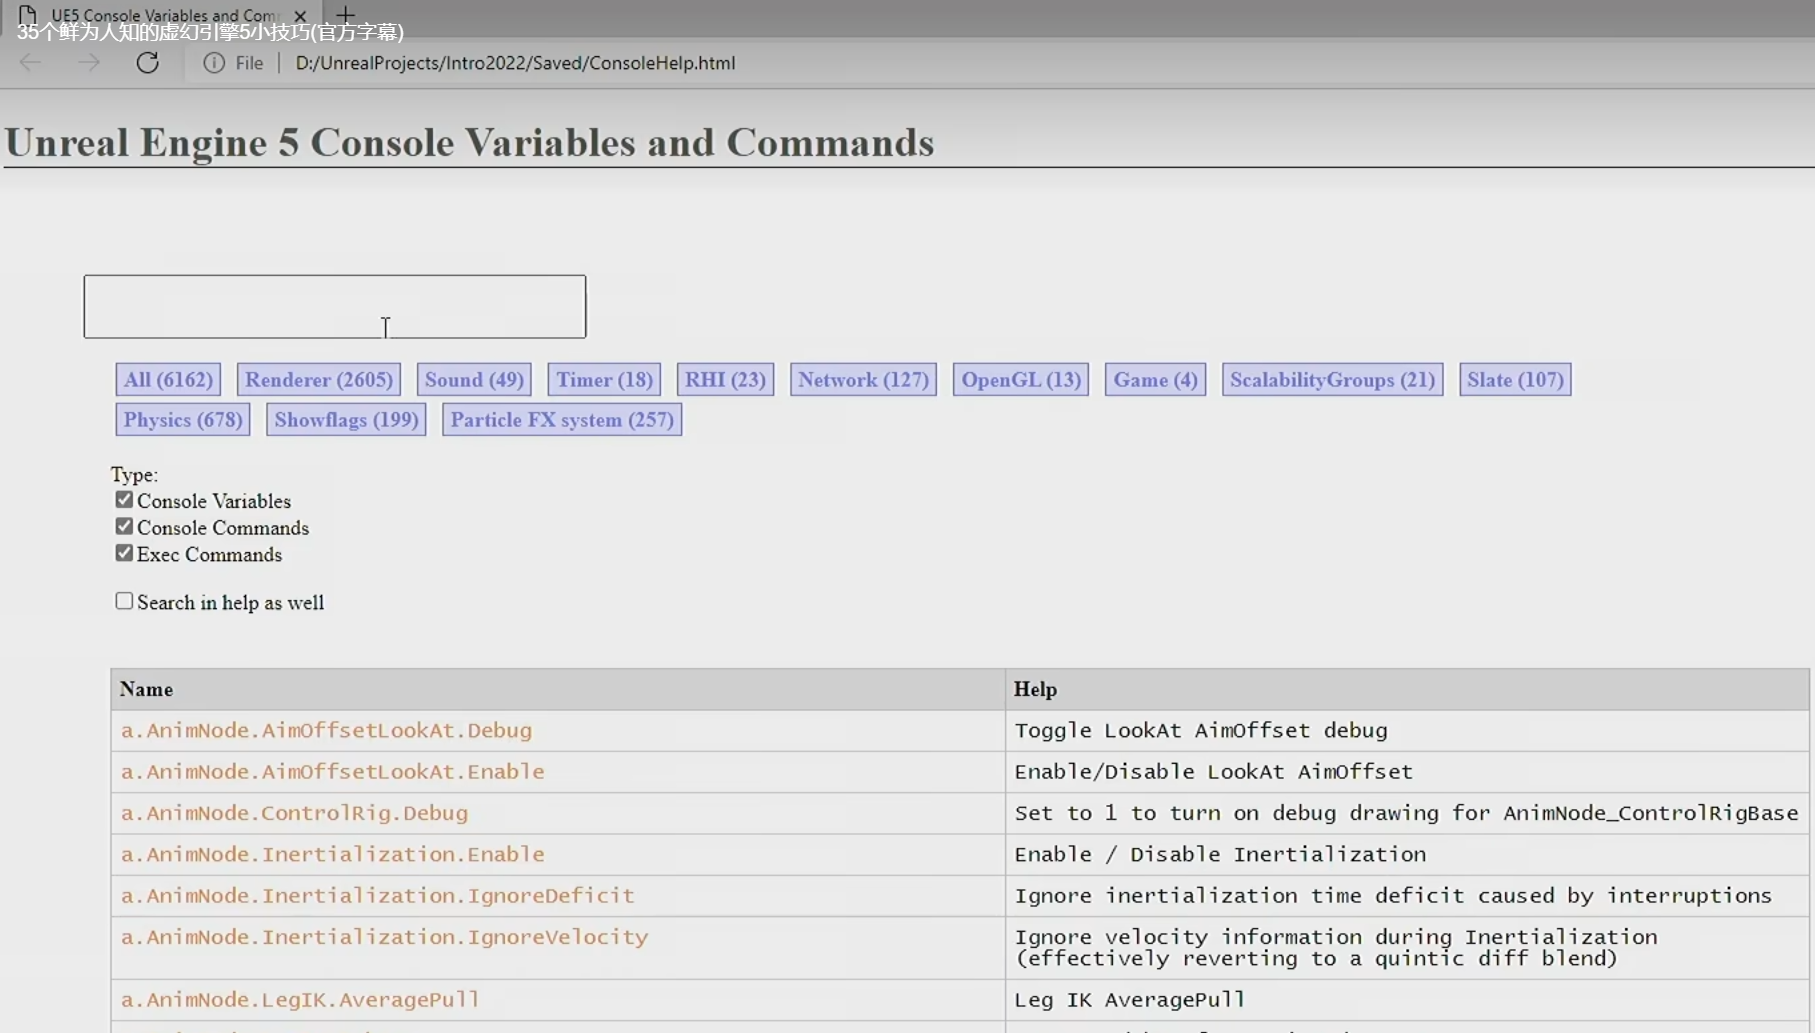Select a.AnimNode.AimOffsetLookAt.Enable entry

[332, 772]
